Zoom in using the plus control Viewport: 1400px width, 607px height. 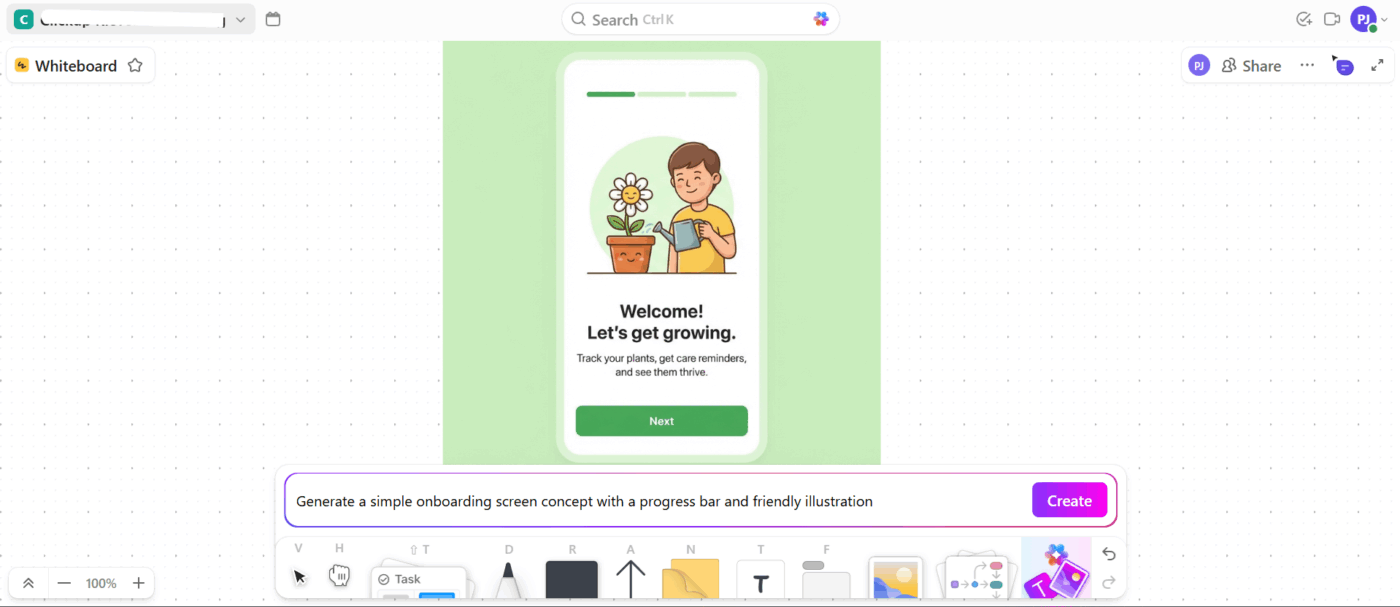[139, 583]
